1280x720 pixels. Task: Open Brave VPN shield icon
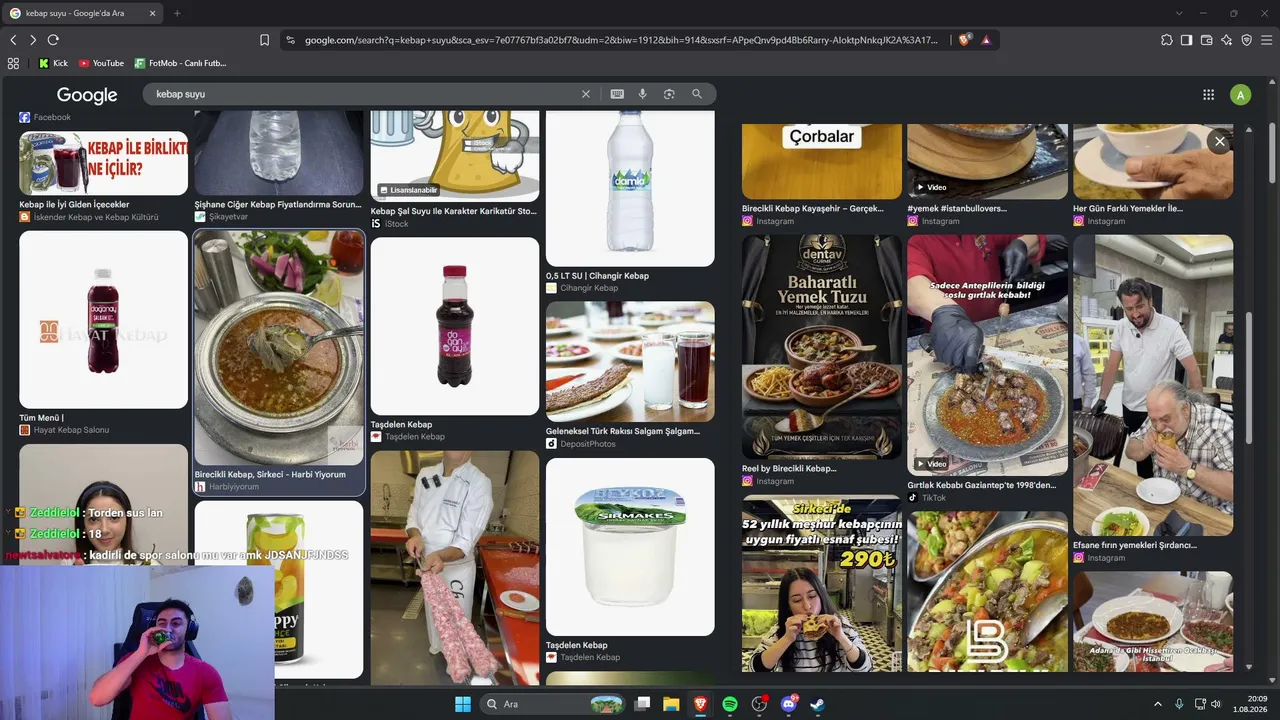click(1246, 40)
